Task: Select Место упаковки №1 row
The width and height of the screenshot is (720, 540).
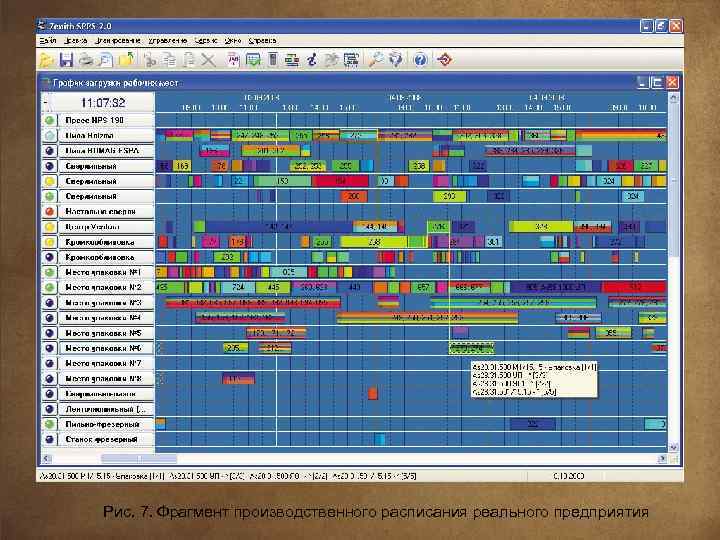Action: 106,272
